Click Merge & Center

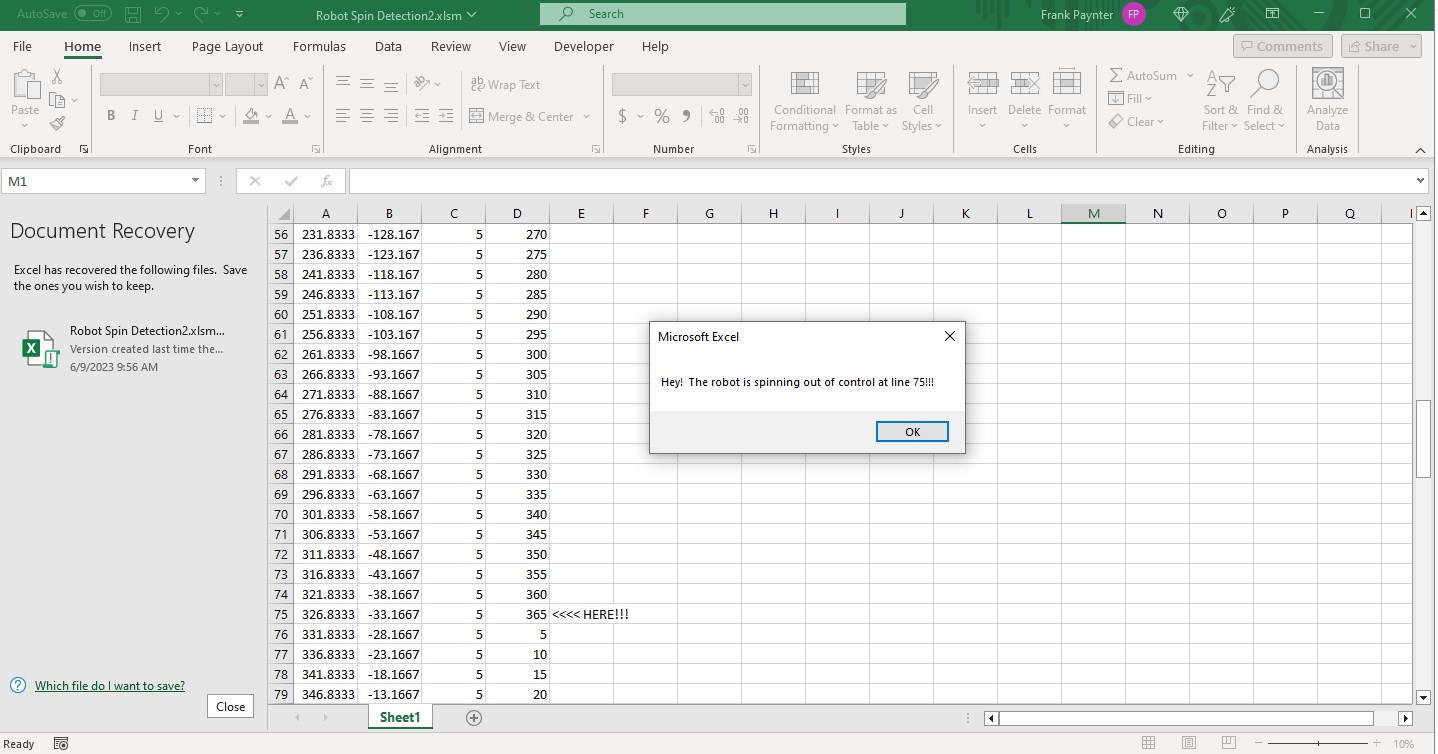521,116
